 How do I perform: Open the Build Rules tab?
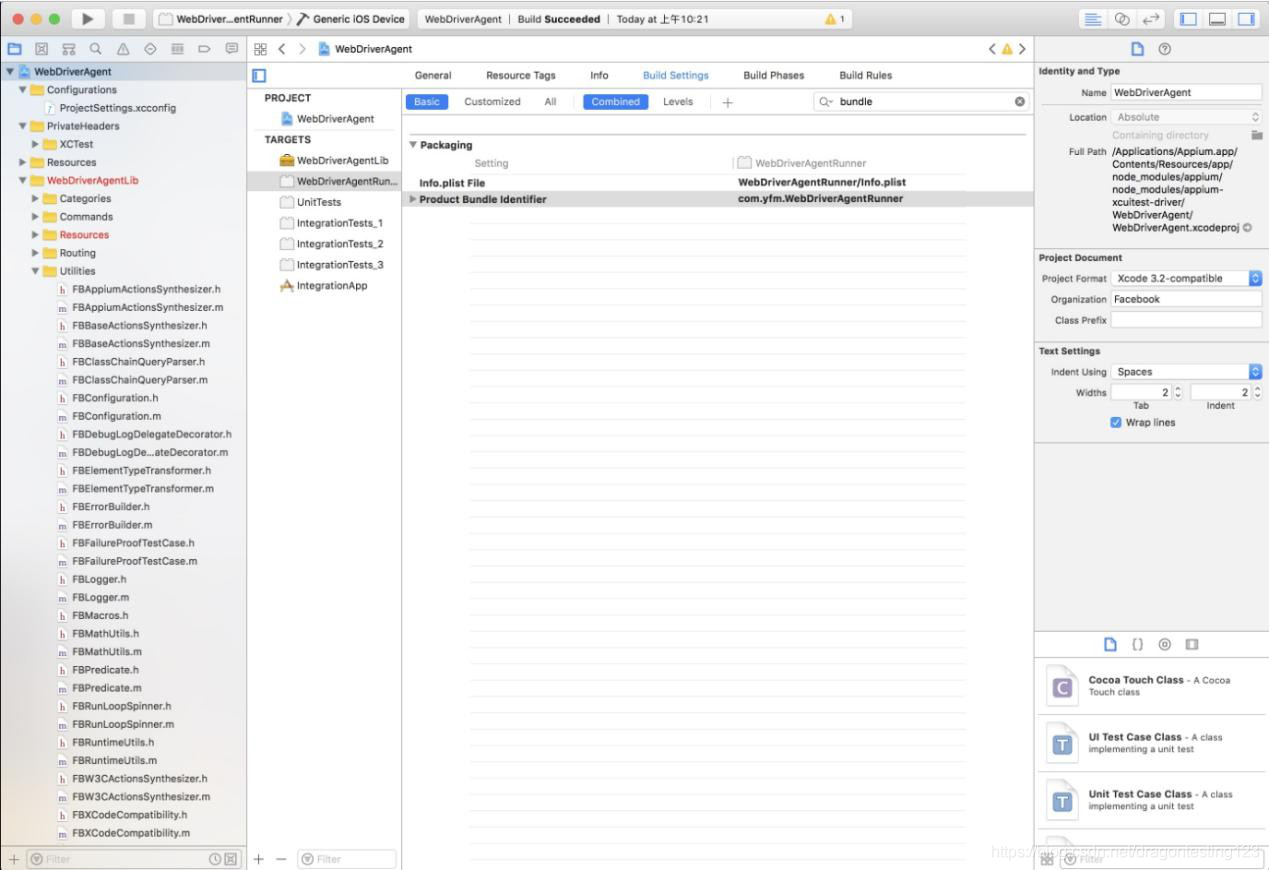866,75
